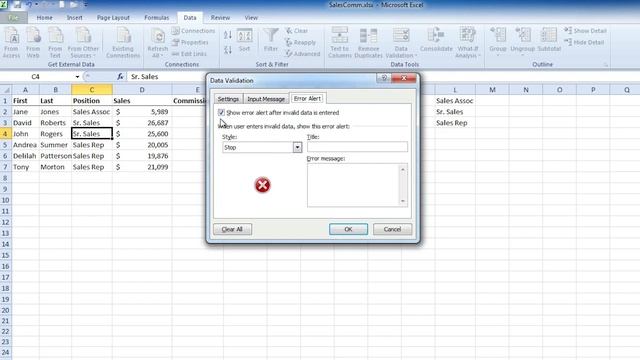Click the Title input field
The image size is (640, 360).
357,147
